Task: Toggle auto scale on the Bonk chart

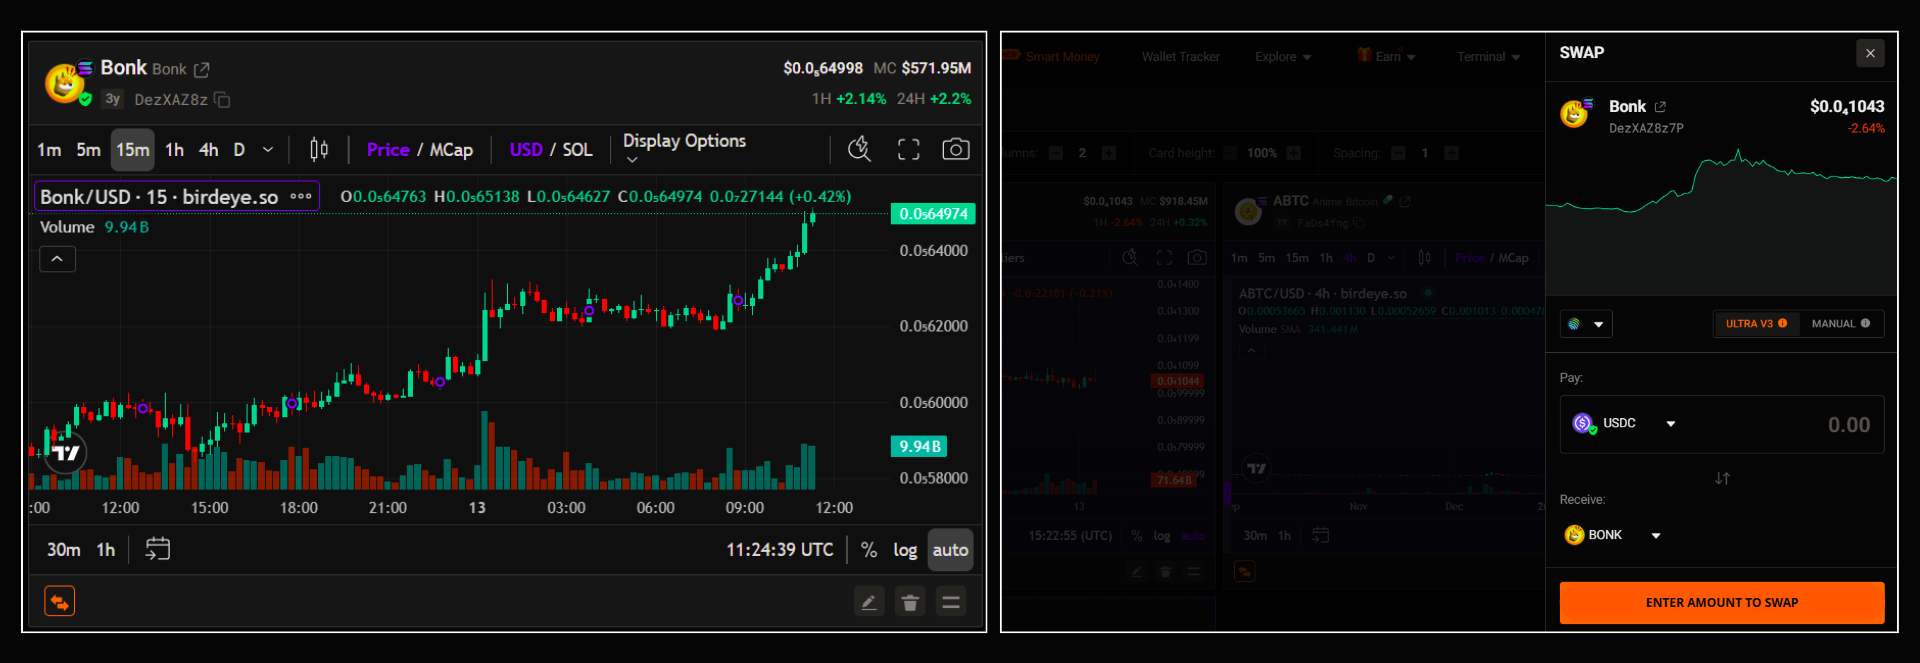Action: [x=950, y=550]
